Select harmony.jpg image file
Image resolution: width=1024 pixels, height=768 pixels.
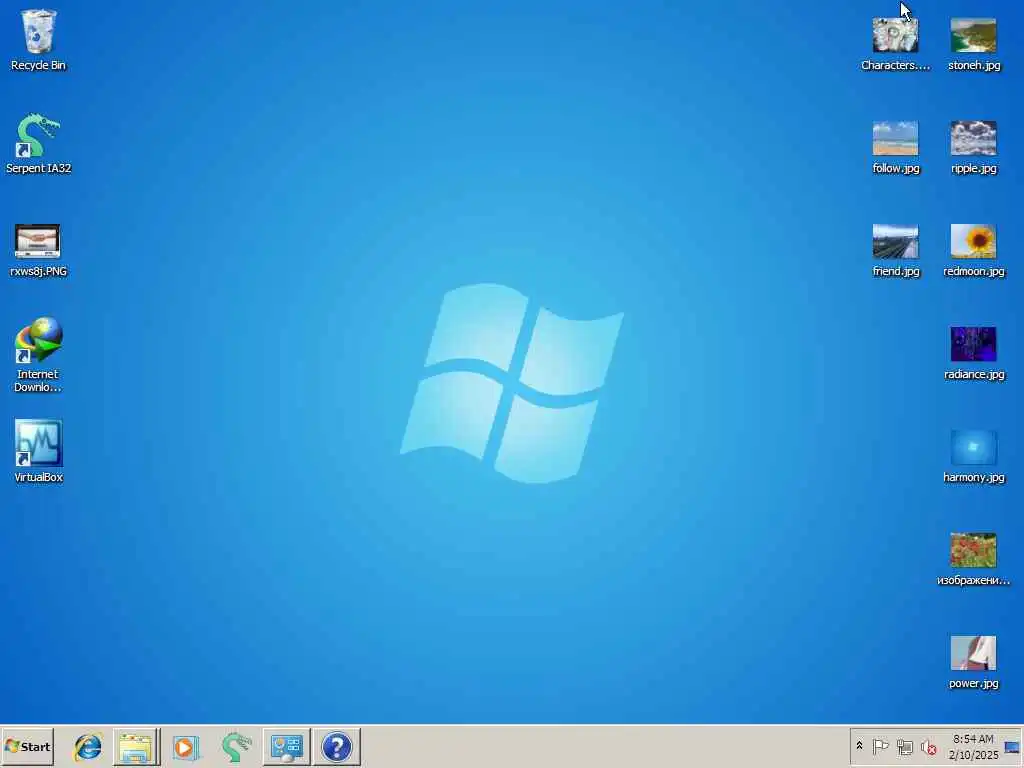pos(974,456)
